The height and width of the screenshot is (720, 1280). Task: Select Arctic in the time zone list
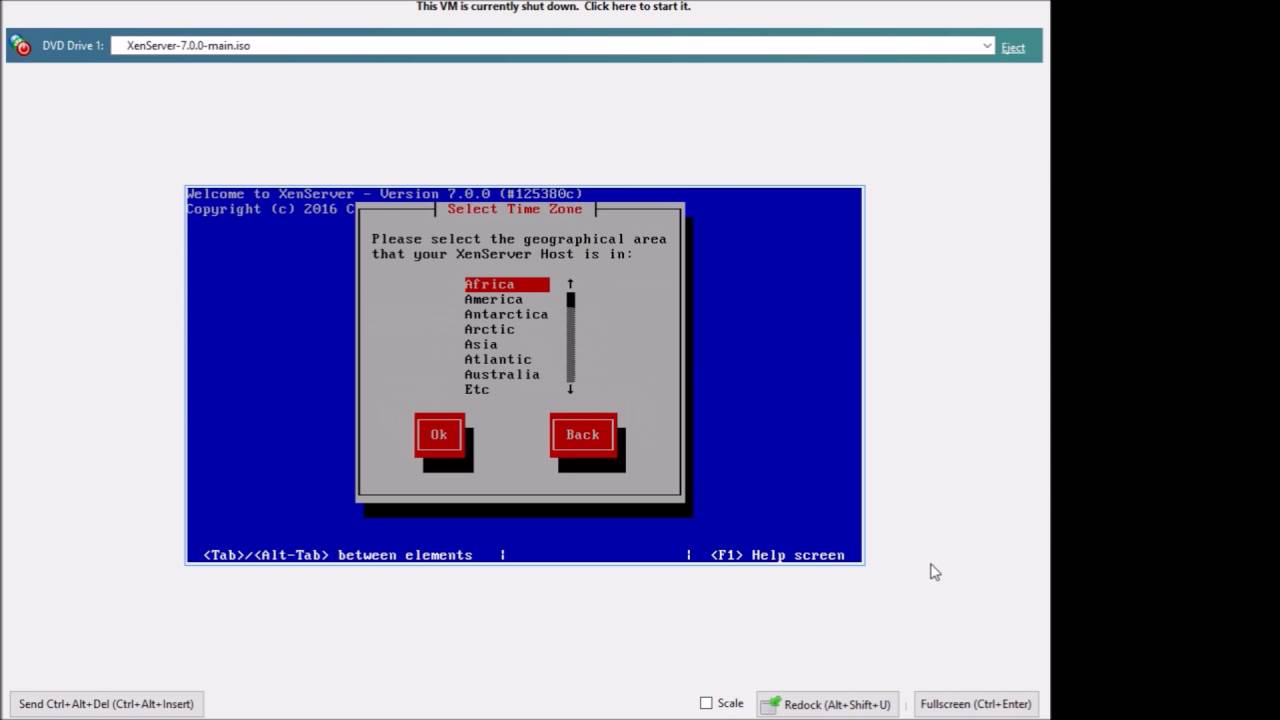click(489, 330)
